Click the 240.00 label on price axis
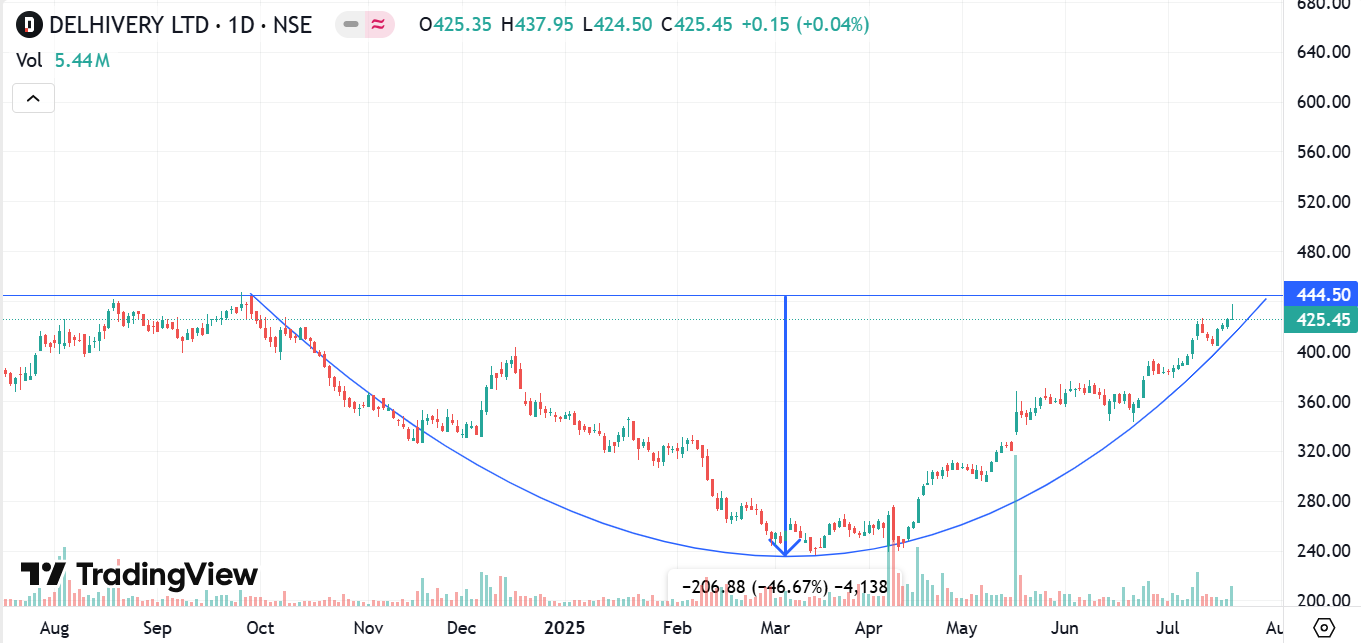The image size is (1361, 643). point(1323,551)
